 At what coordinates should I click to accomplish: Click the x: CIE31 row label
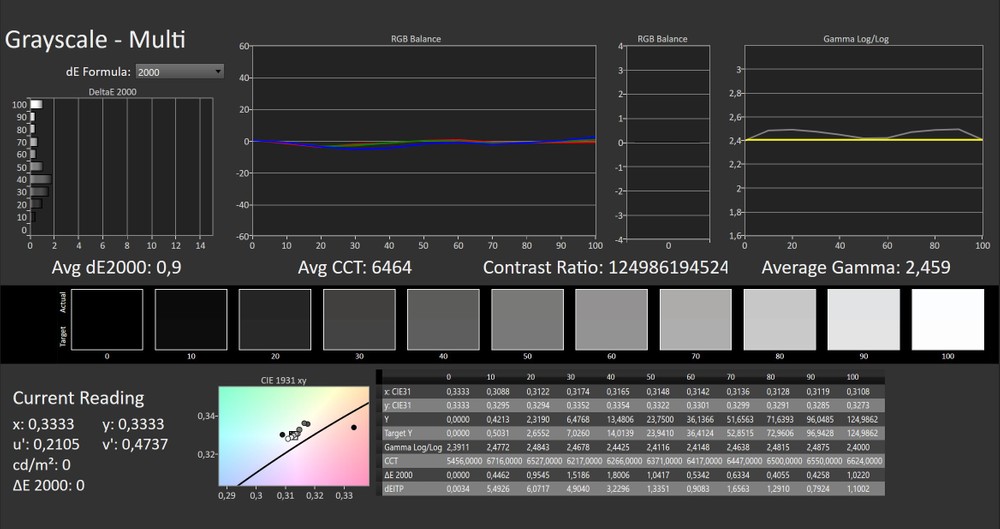pos(397,391)
